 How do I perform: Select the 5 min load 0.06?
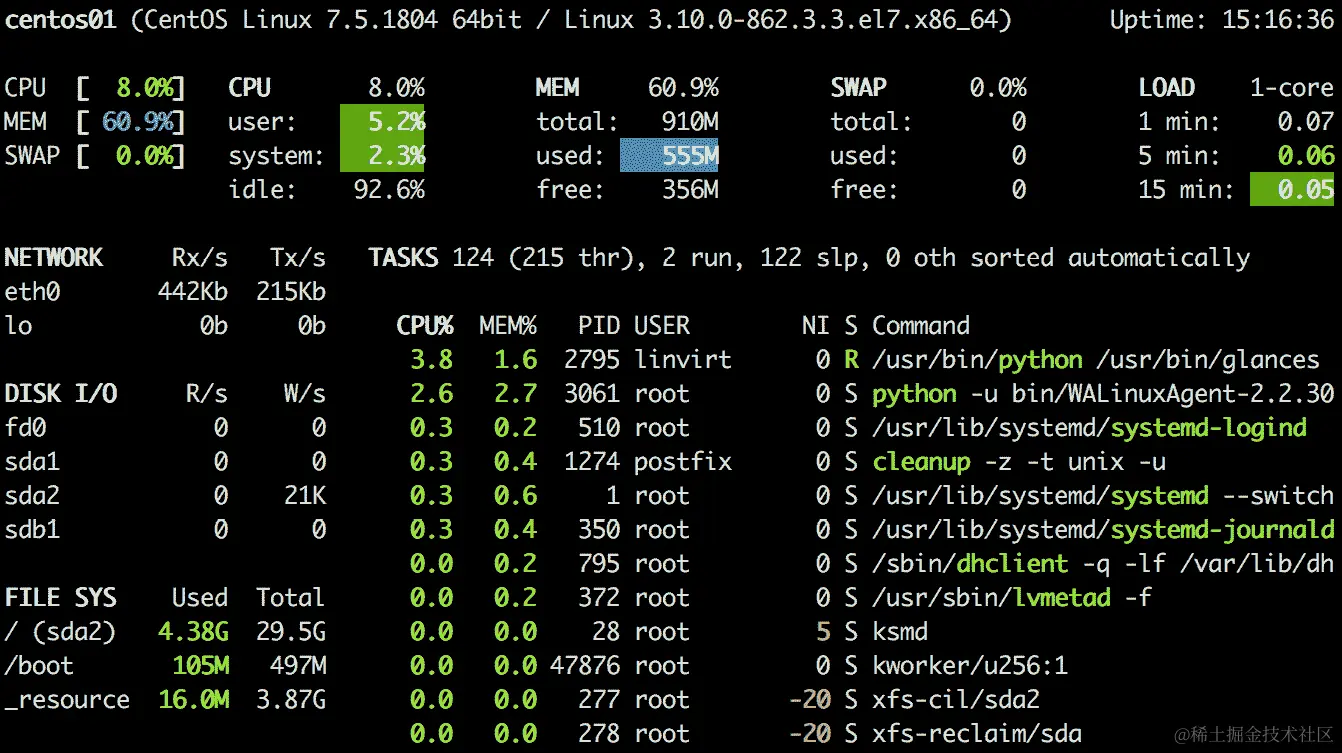coord(1306,156)
